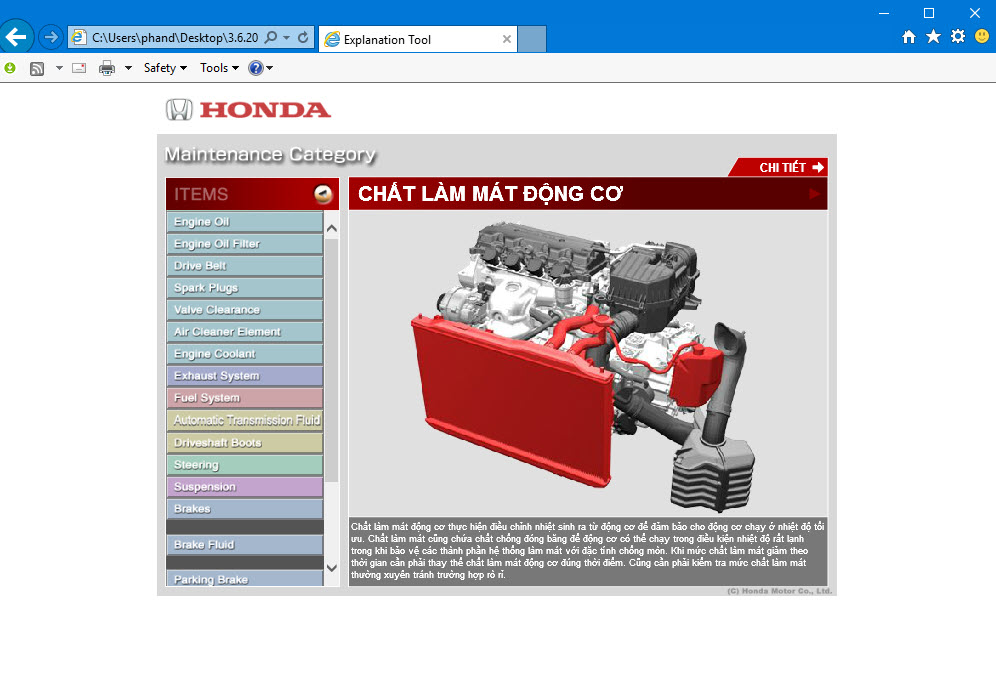The image size is (996, 677).
Task: Close the Explanation Tool tab
Action: pos(506,39)
